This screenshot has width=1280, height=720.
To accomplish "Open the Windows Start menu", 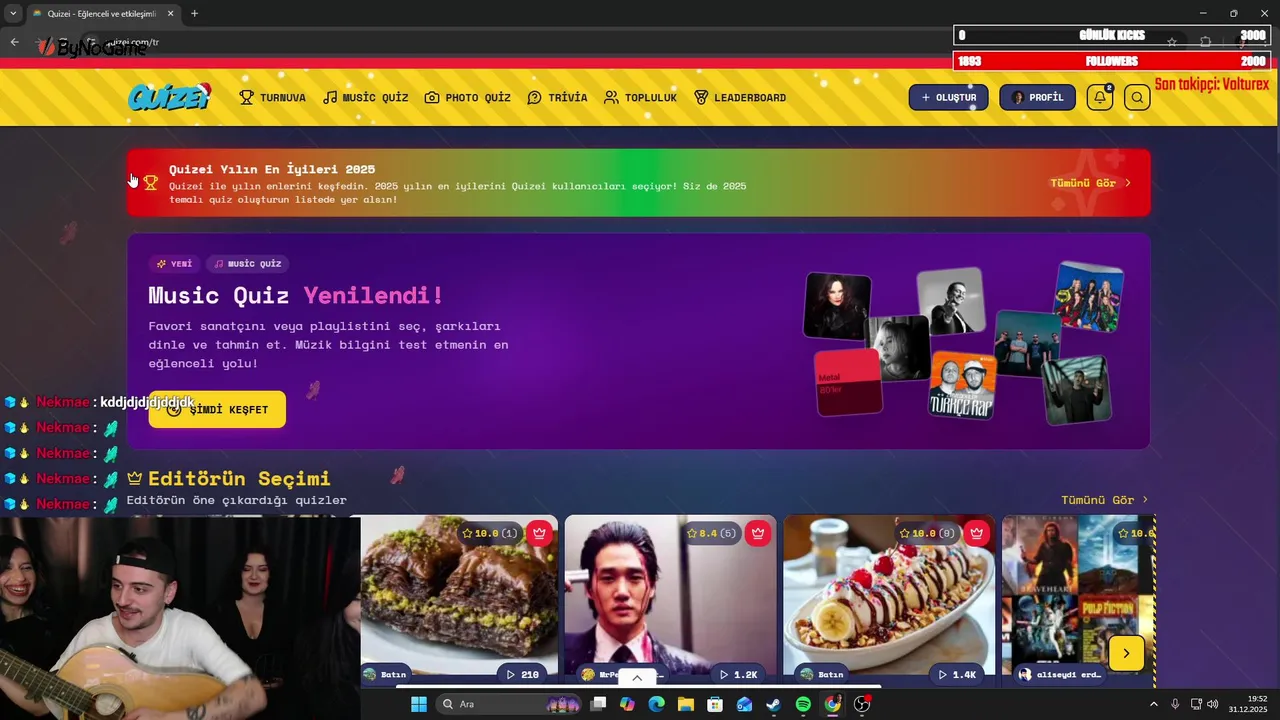I will pyautogui.click(x=418, y=704).
